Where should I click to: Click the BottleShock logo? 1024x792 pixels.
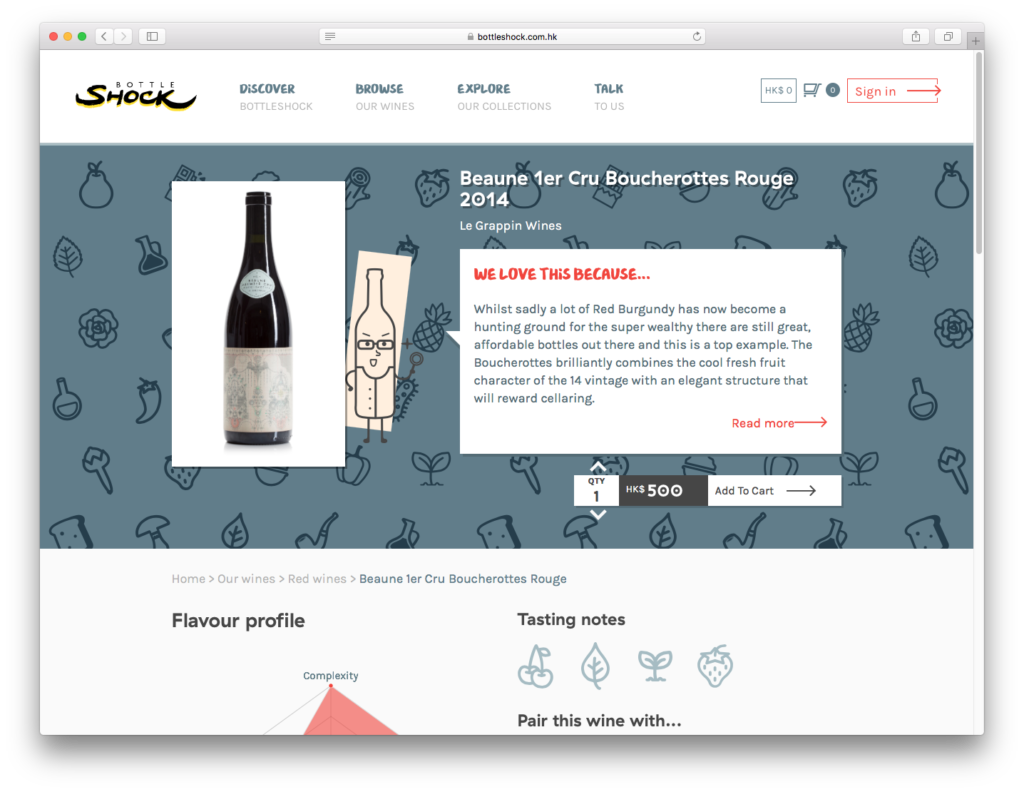[135, 95]
